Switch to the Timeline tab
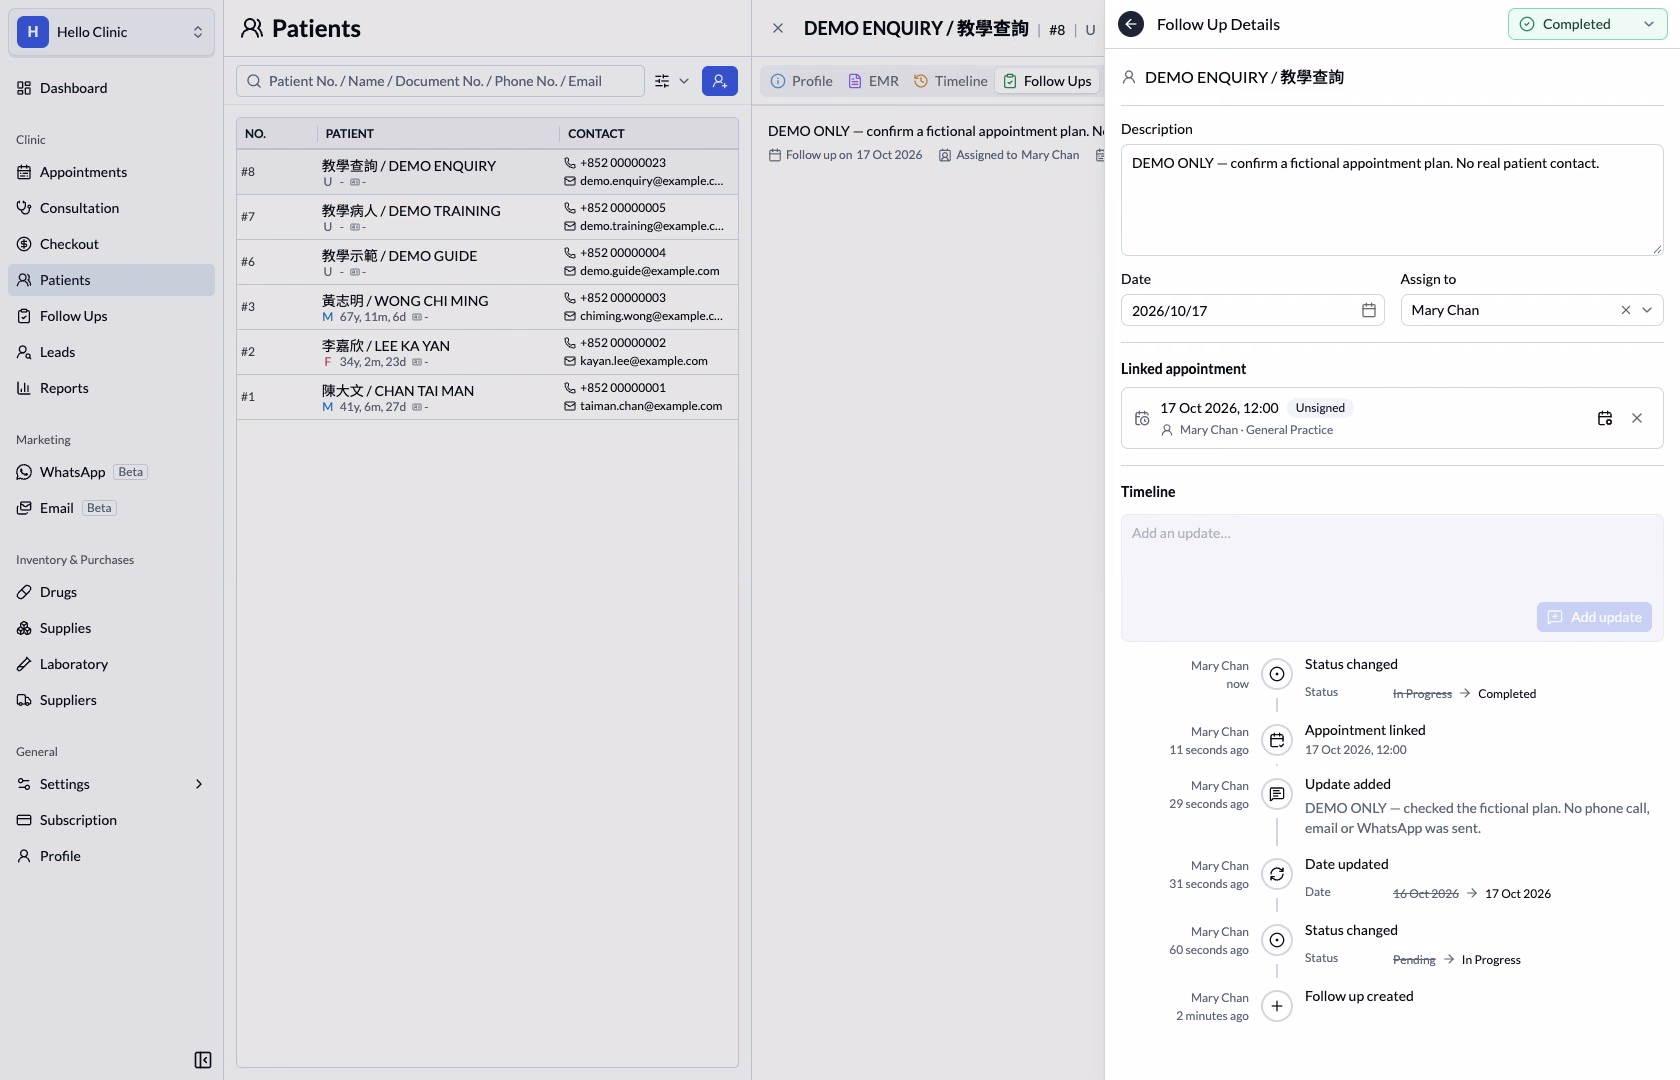Screen dimensions: 1680x1080 point(950,81)
